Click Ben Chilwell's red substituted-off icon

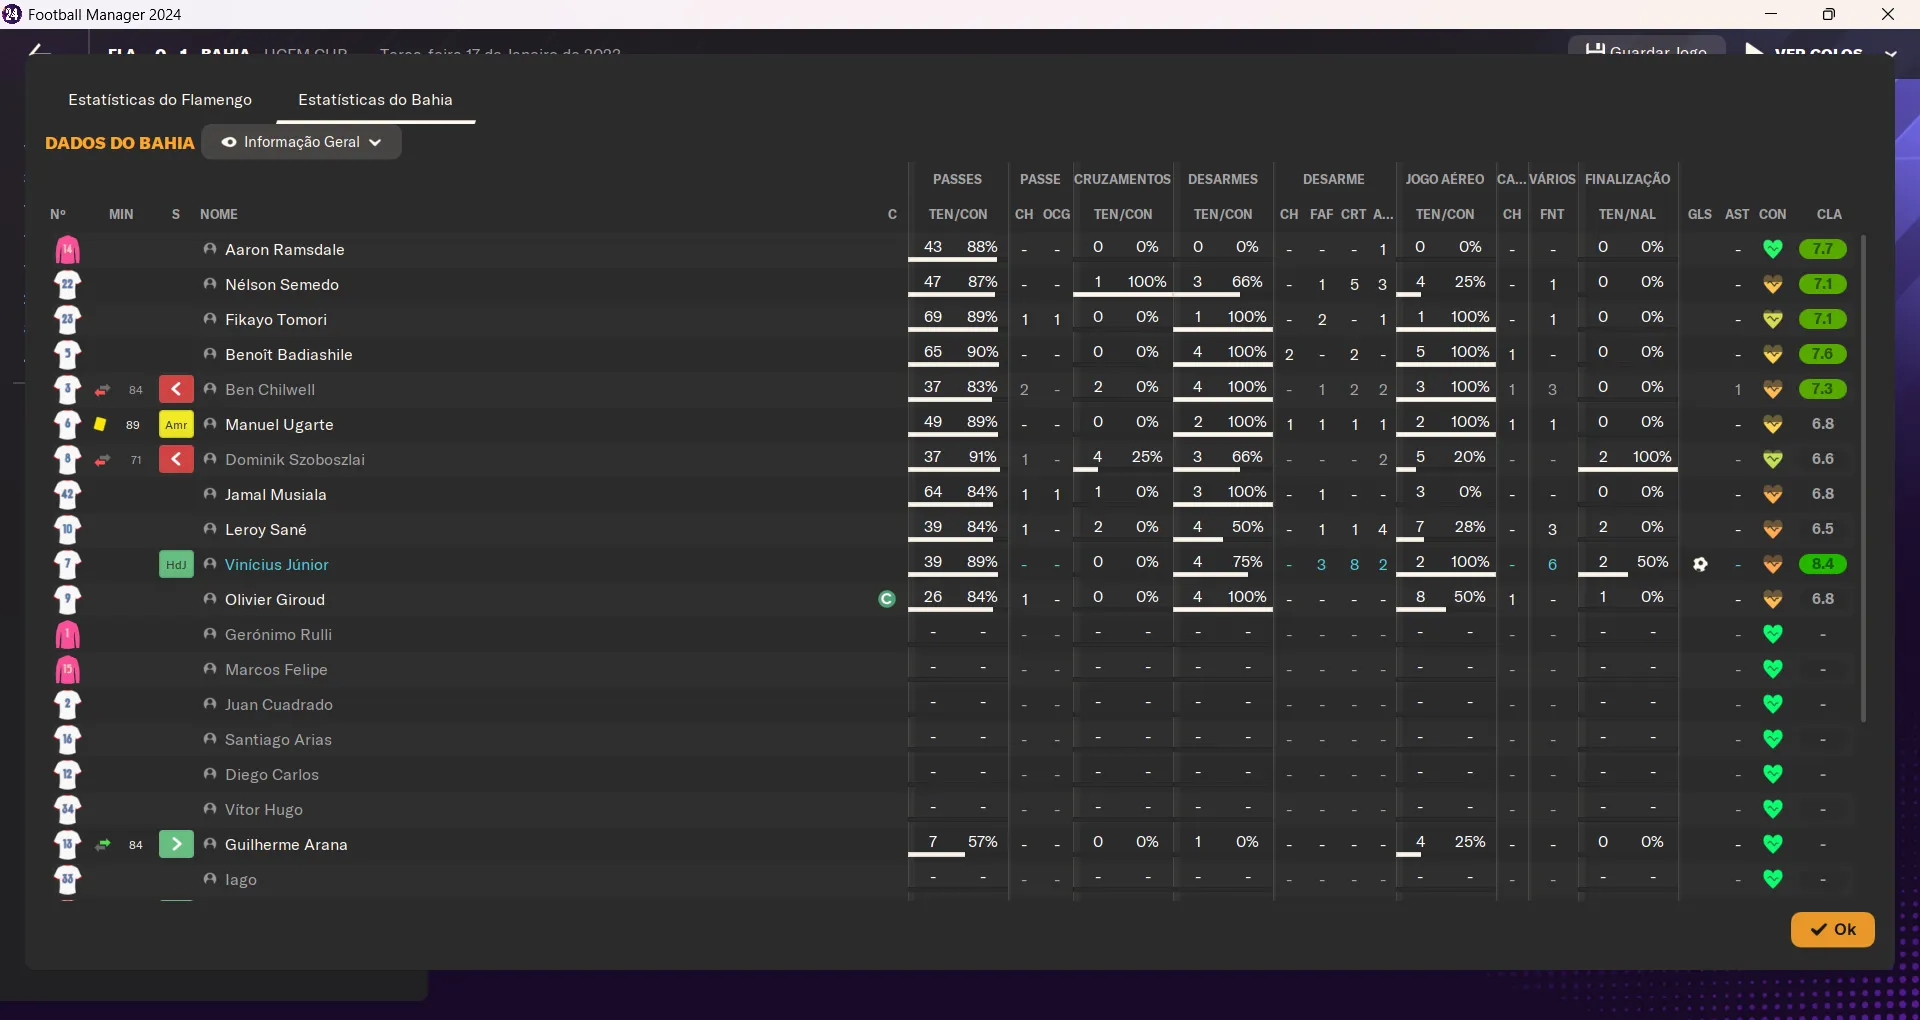pos(176,389)
